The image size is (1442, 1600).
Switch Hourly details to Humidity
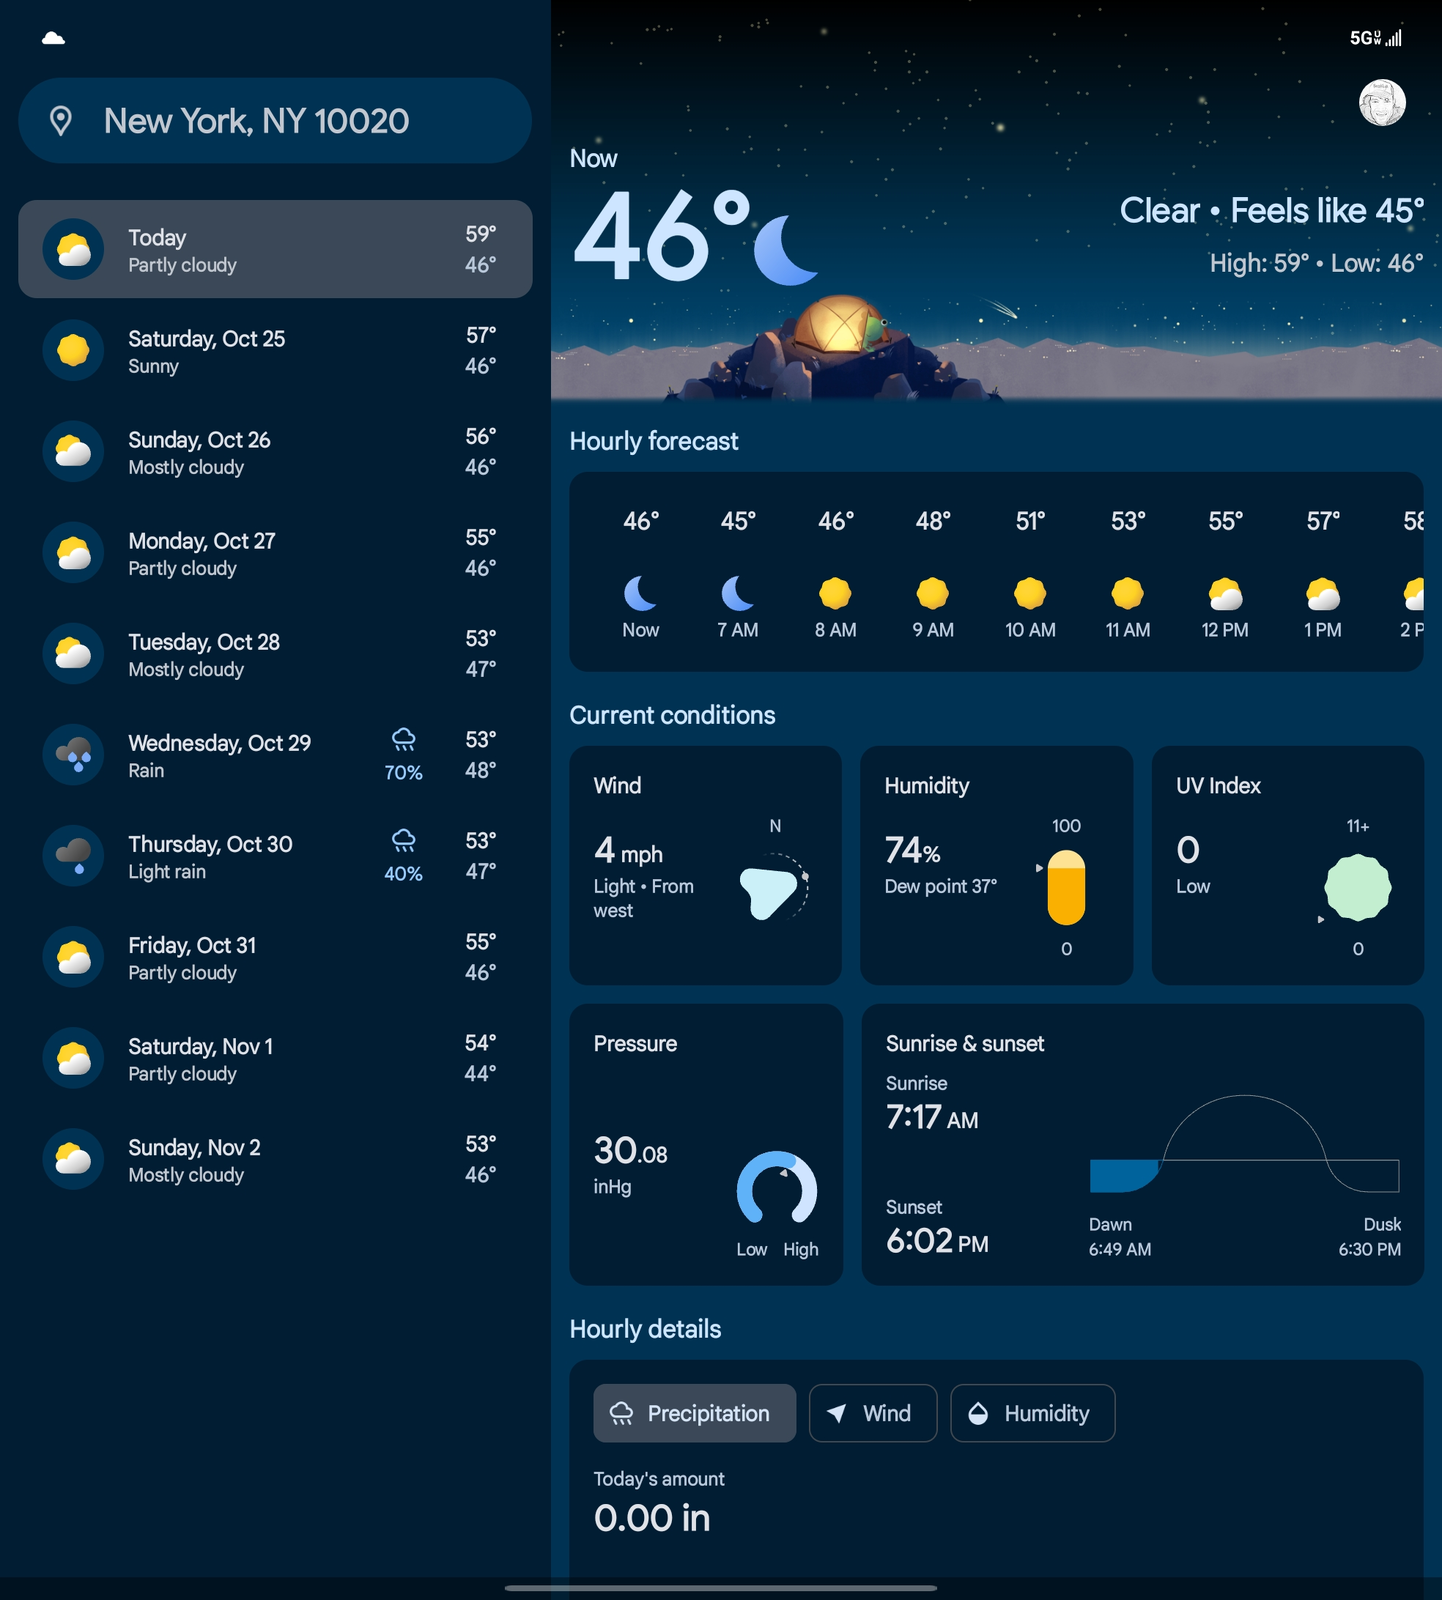(x=1032, y=1413)
